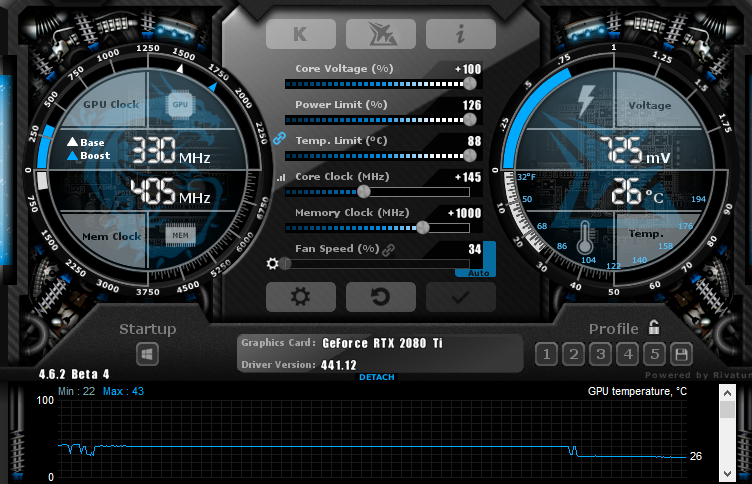Click the monitoring graph scrollbar thumb
752x484 pixels.
[728, 410]
